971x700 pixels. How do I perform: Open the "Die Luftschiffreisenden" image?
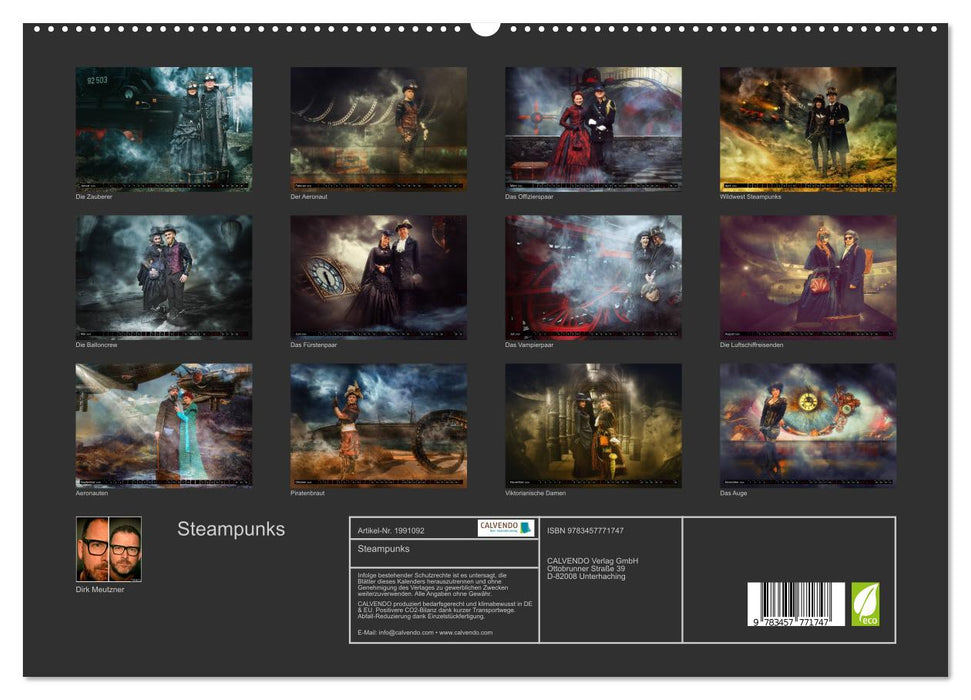pyautogui.click(x=807, y=277)
